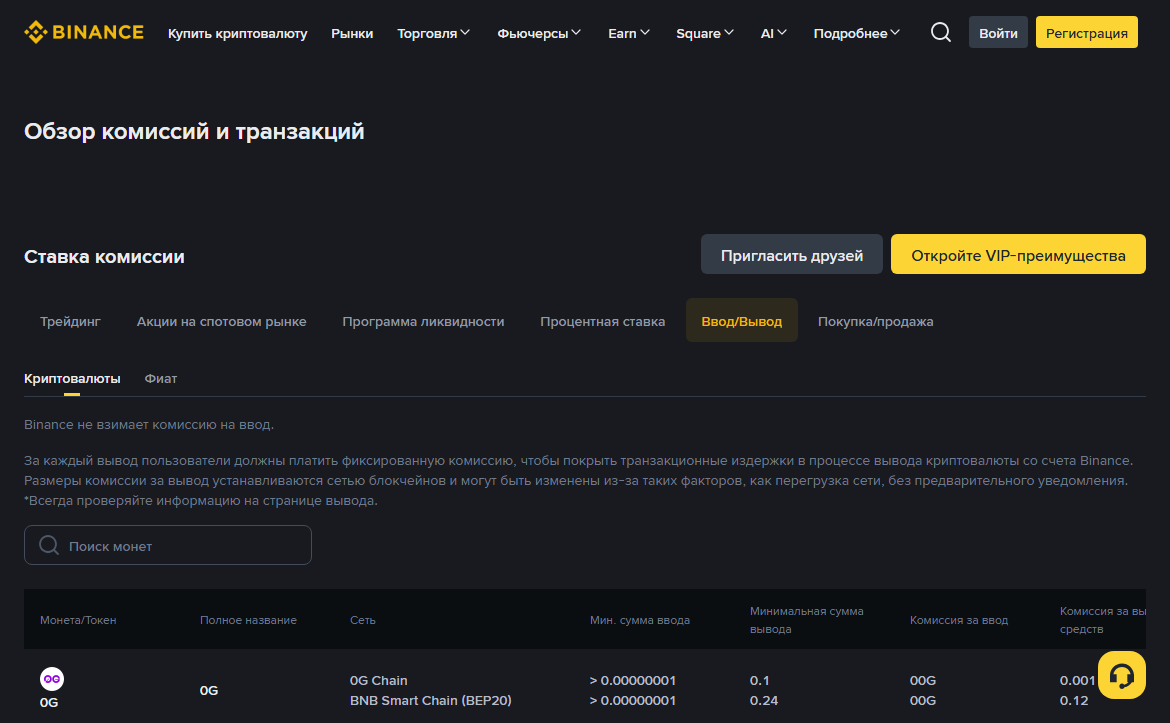Click Откройте VIP-преимущества button

(1018, 254)
